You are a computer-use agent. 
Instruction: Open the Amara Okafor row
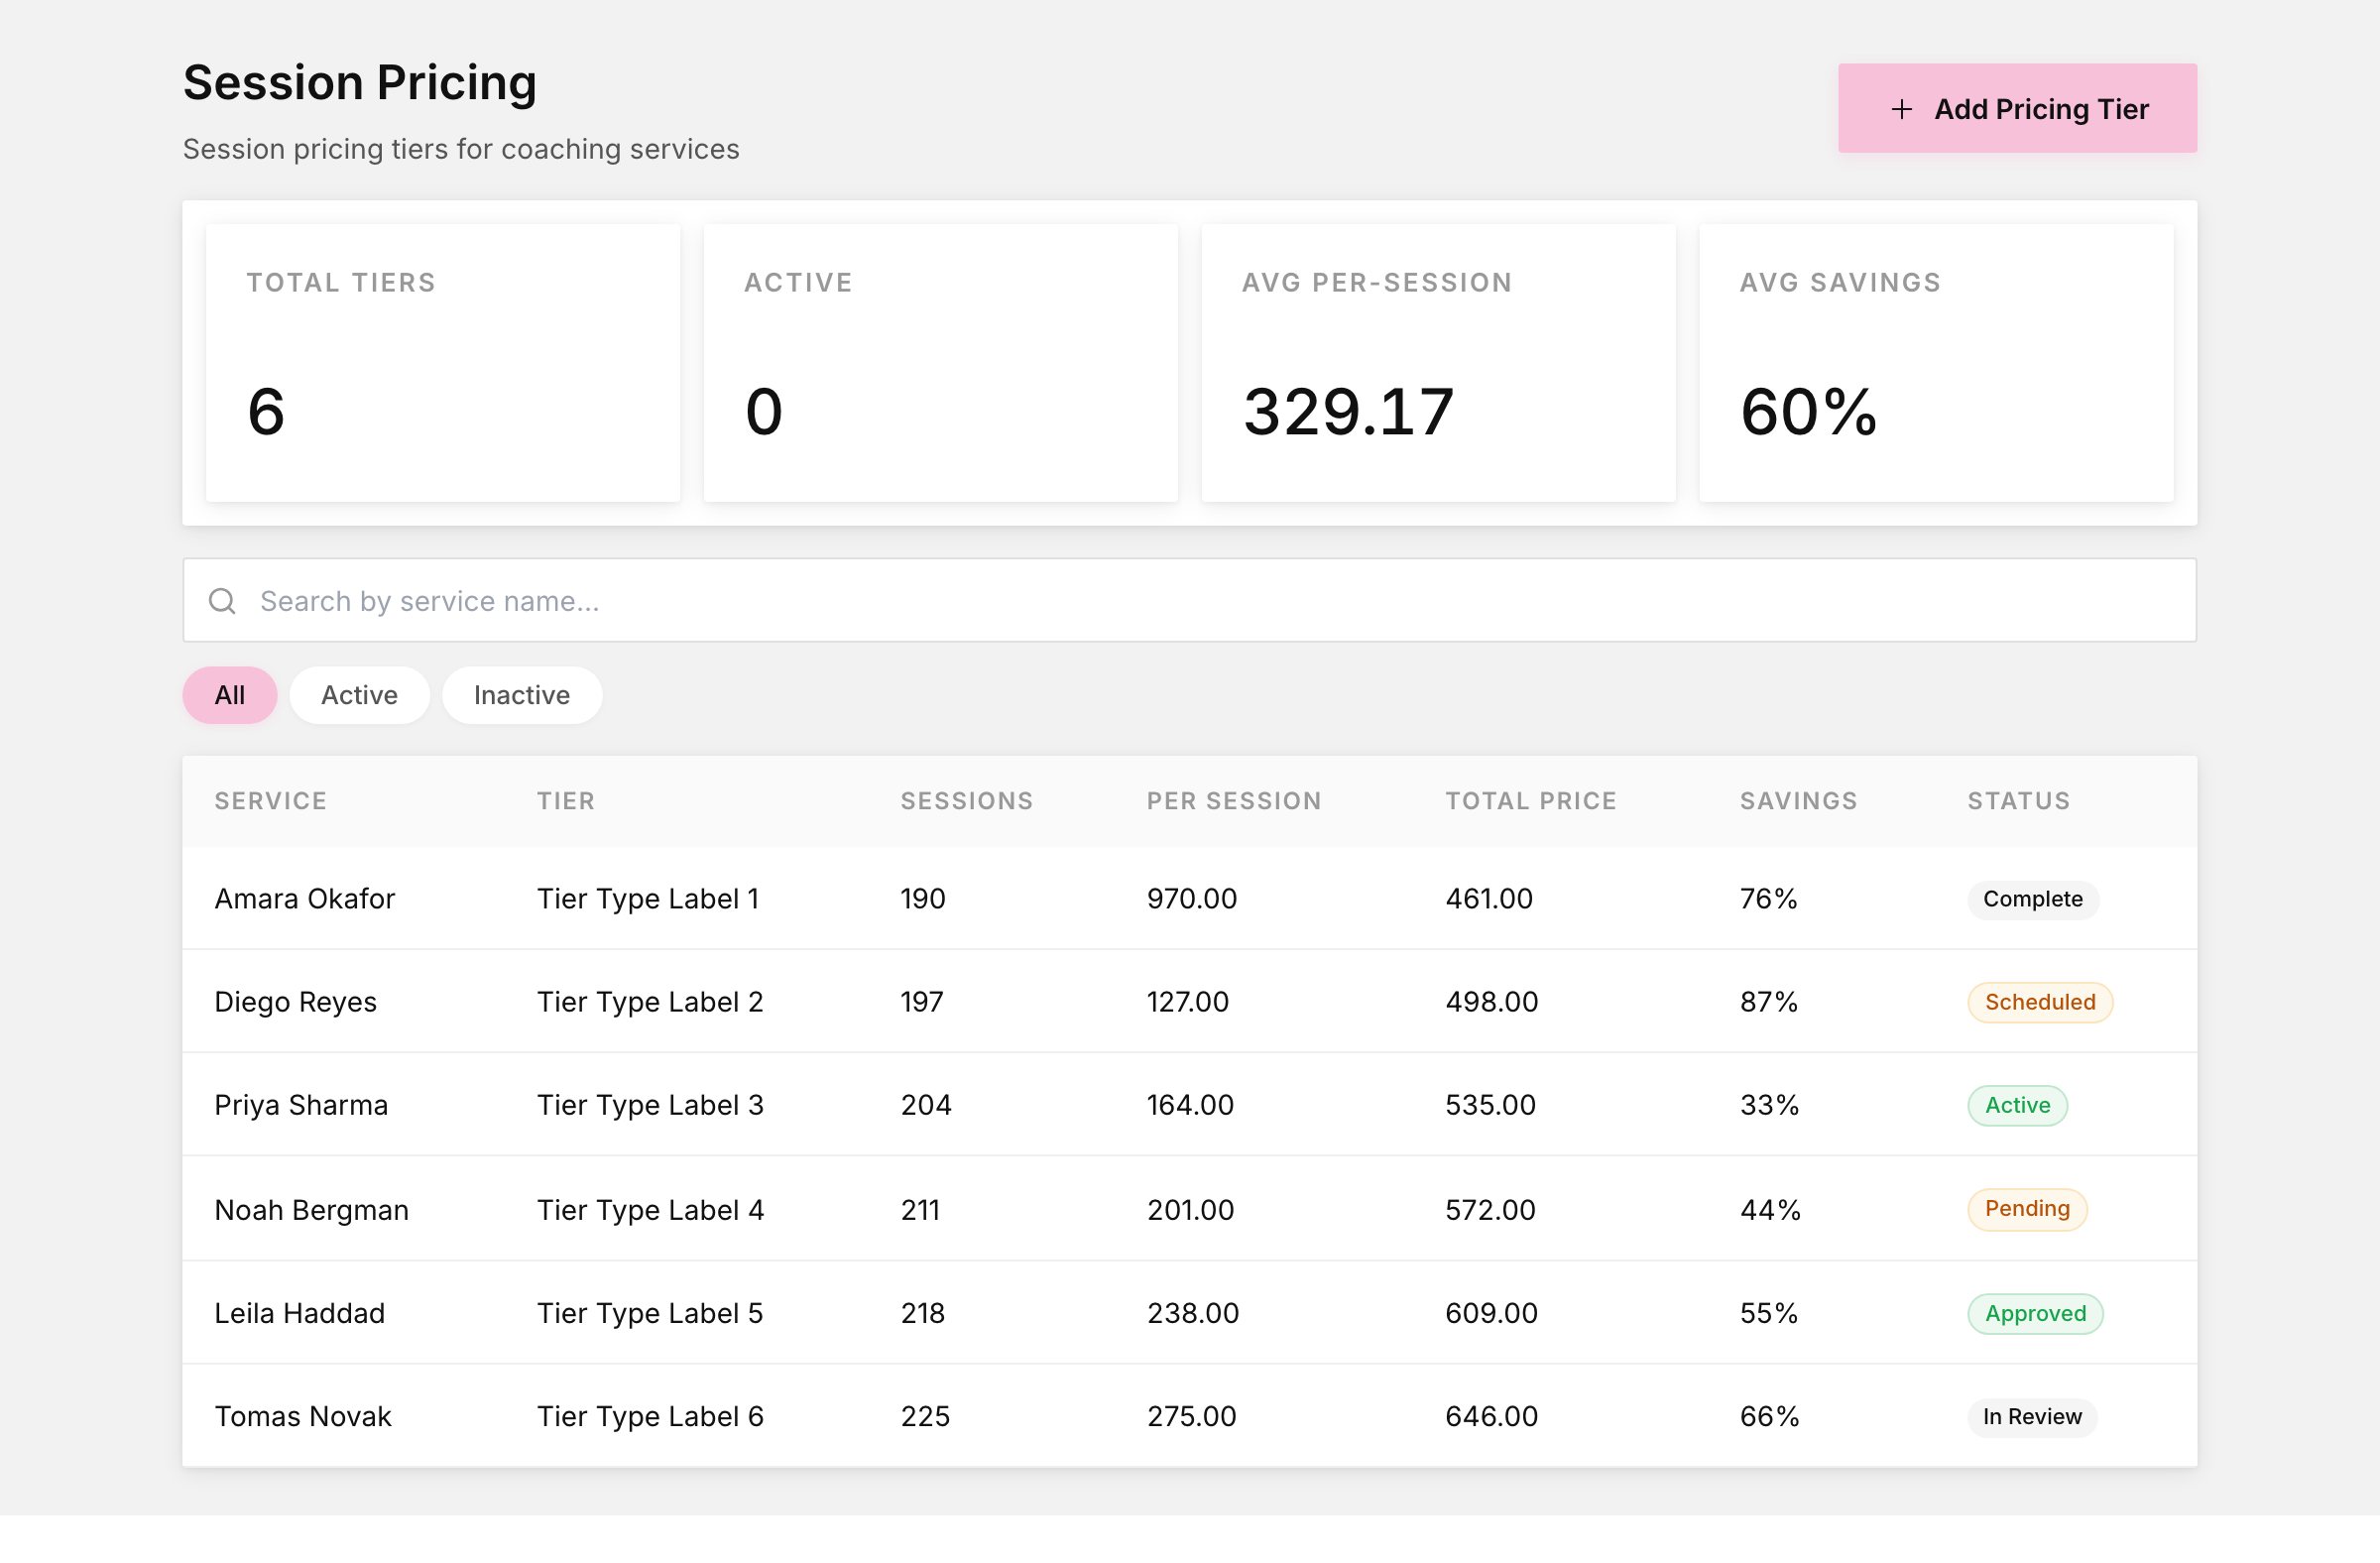1189,899
